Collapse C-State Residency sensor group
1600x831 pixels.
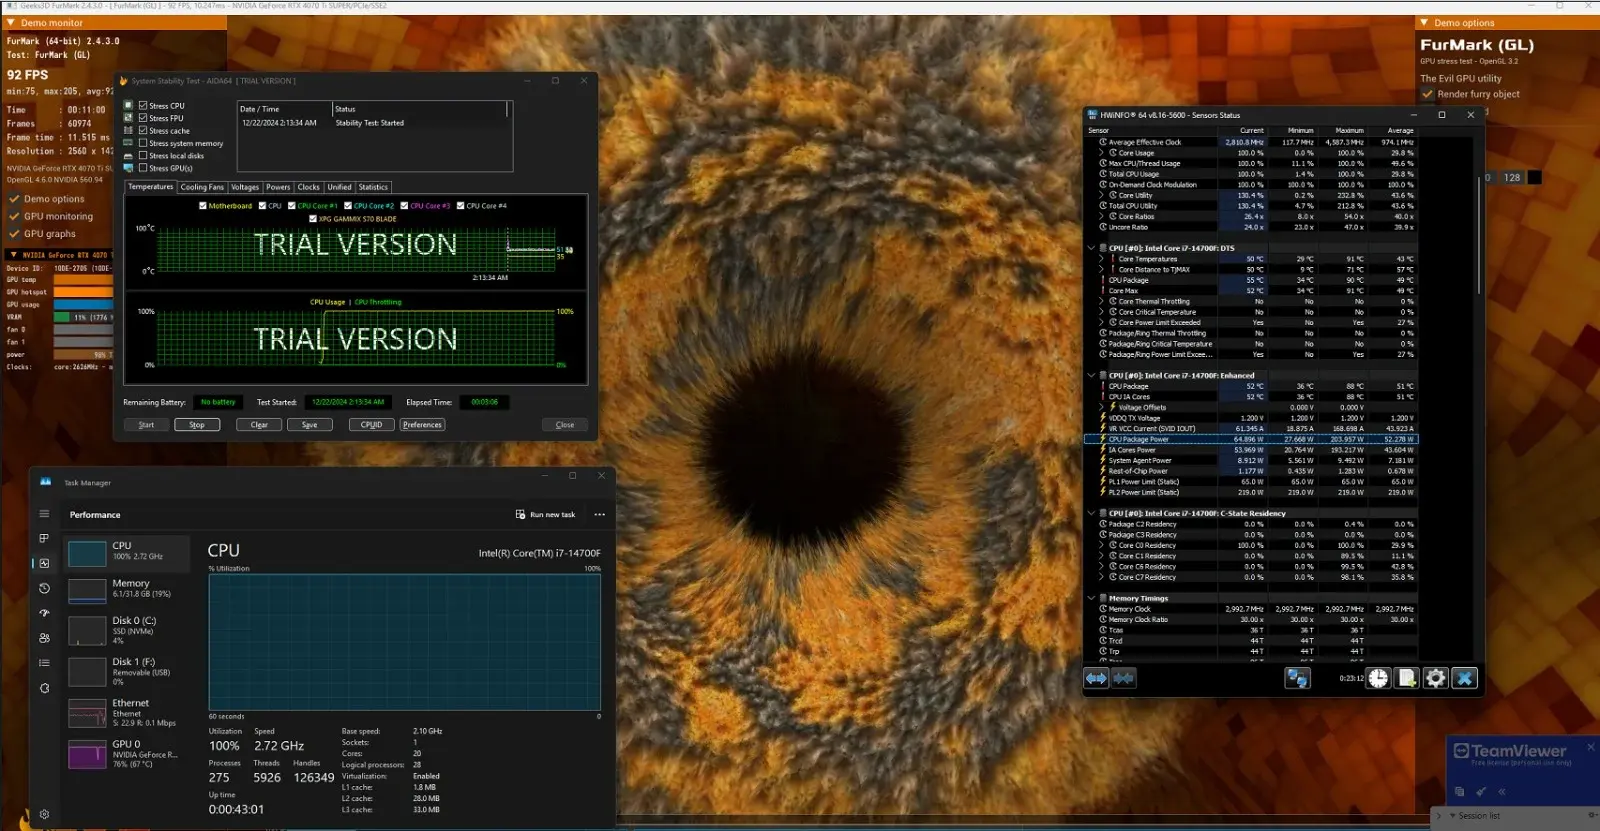pos(1091,513)
